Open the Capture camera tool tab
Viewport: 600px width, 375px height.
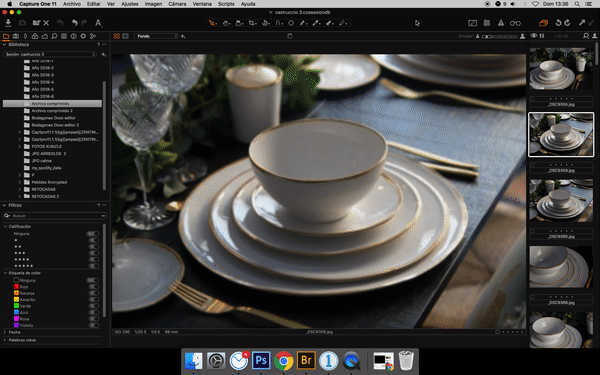point(16,36)
